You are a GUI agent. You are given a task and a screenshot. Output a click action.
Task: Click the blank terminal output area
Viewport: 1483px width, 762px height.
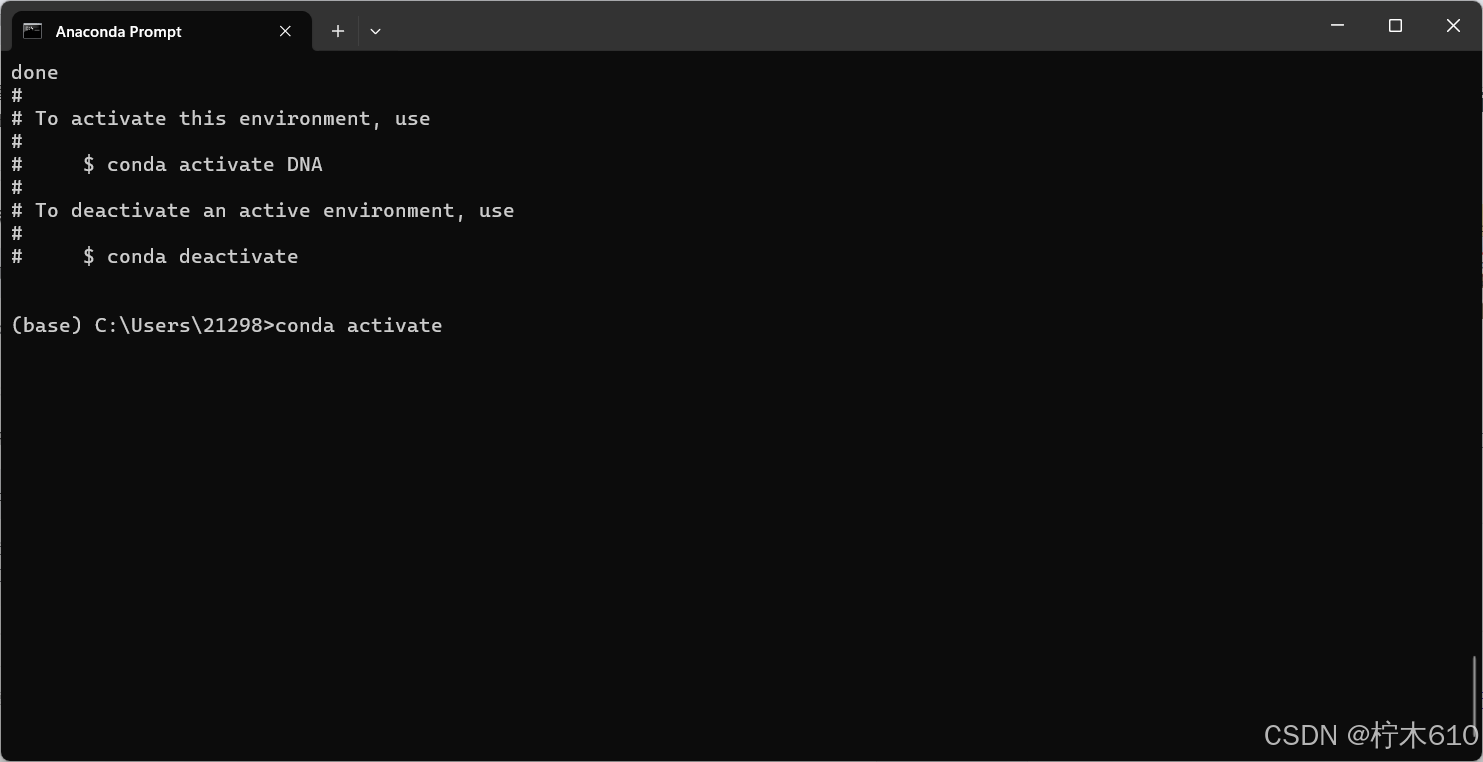click(700, 500)
